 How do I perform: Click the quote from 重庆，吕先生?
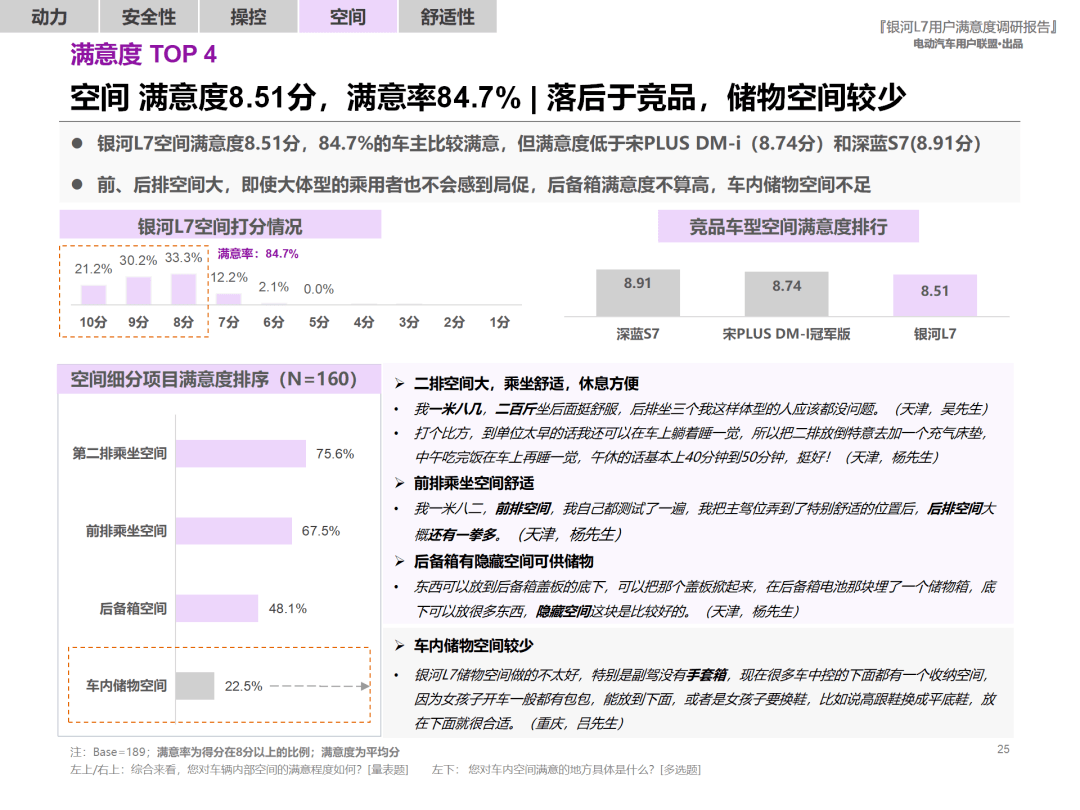click(705, 699)
